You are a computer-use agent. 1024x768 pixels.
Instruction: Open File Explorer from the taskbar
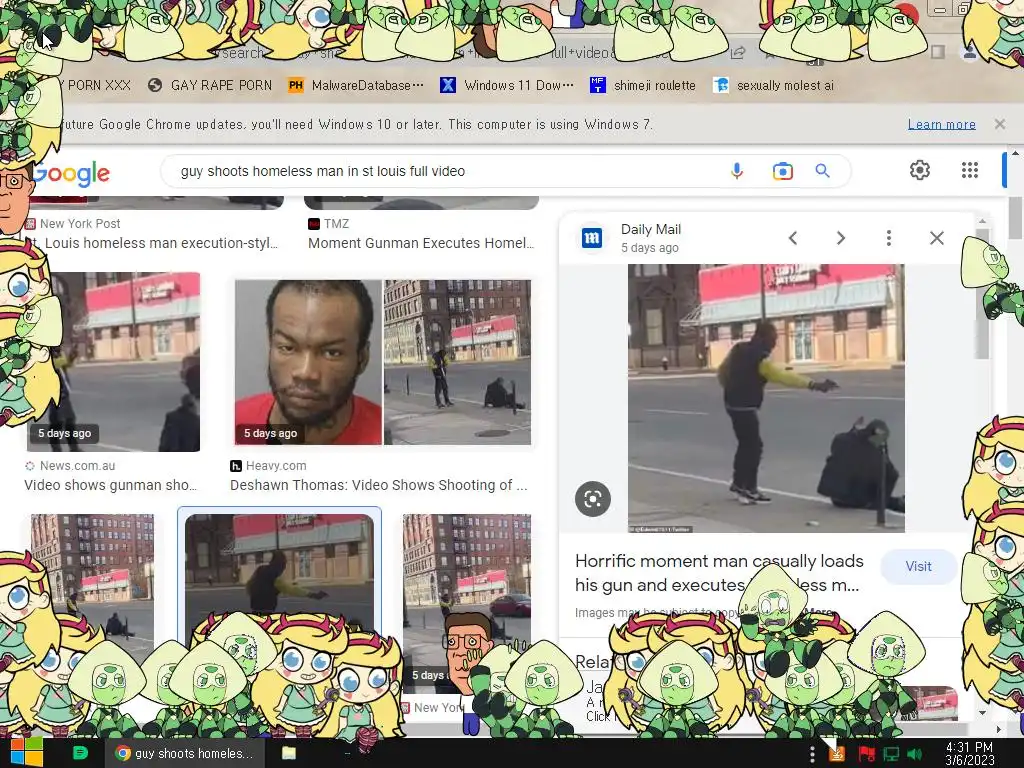[289, 753]
